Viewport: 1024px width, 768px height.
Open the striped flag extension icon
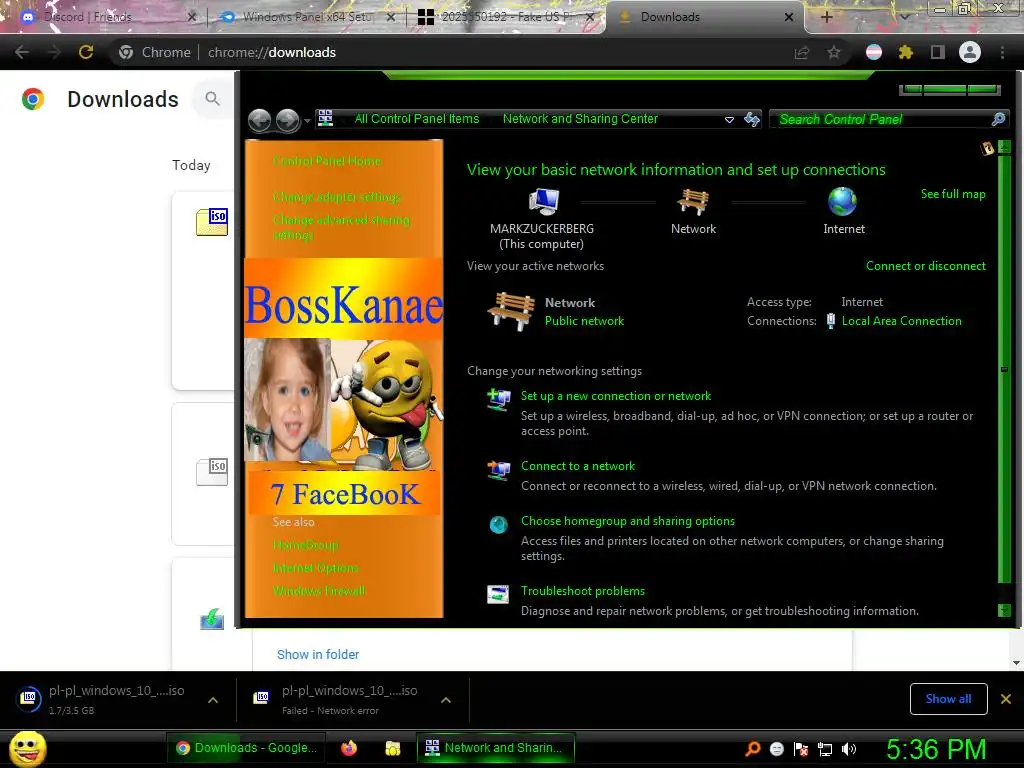pos(874,52)
